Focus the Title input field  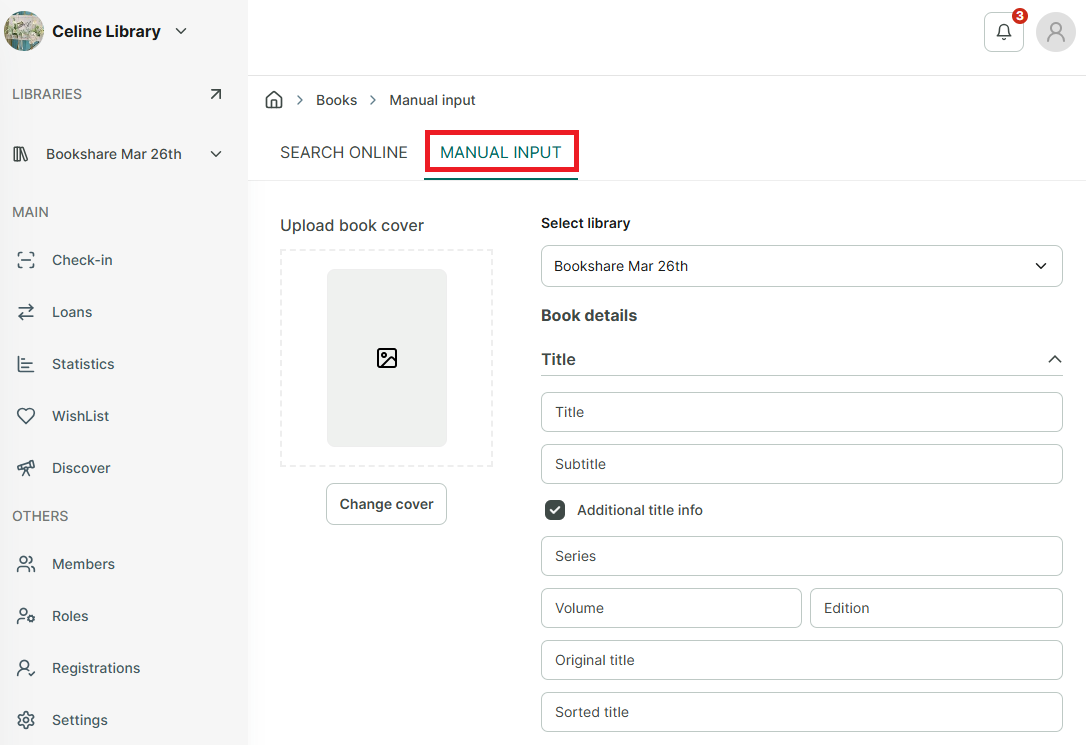[801, 412]
